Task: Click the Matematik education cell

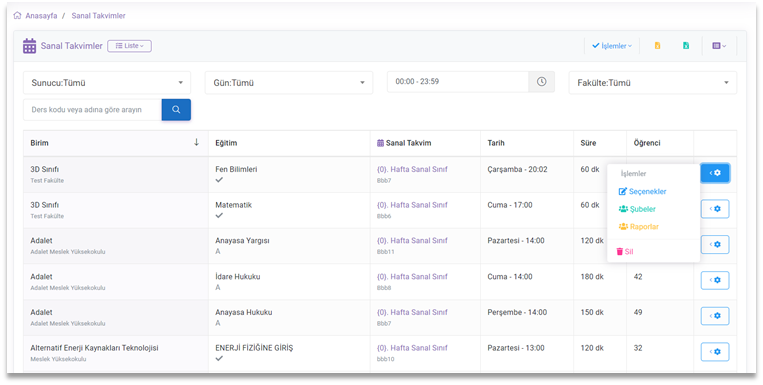Action: coord(289,210)
